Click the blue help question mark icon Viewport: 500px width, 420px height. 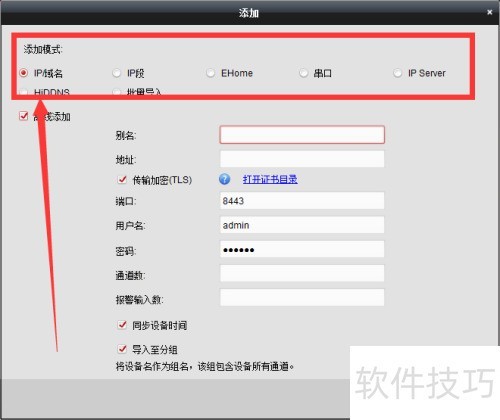(225, 179)
